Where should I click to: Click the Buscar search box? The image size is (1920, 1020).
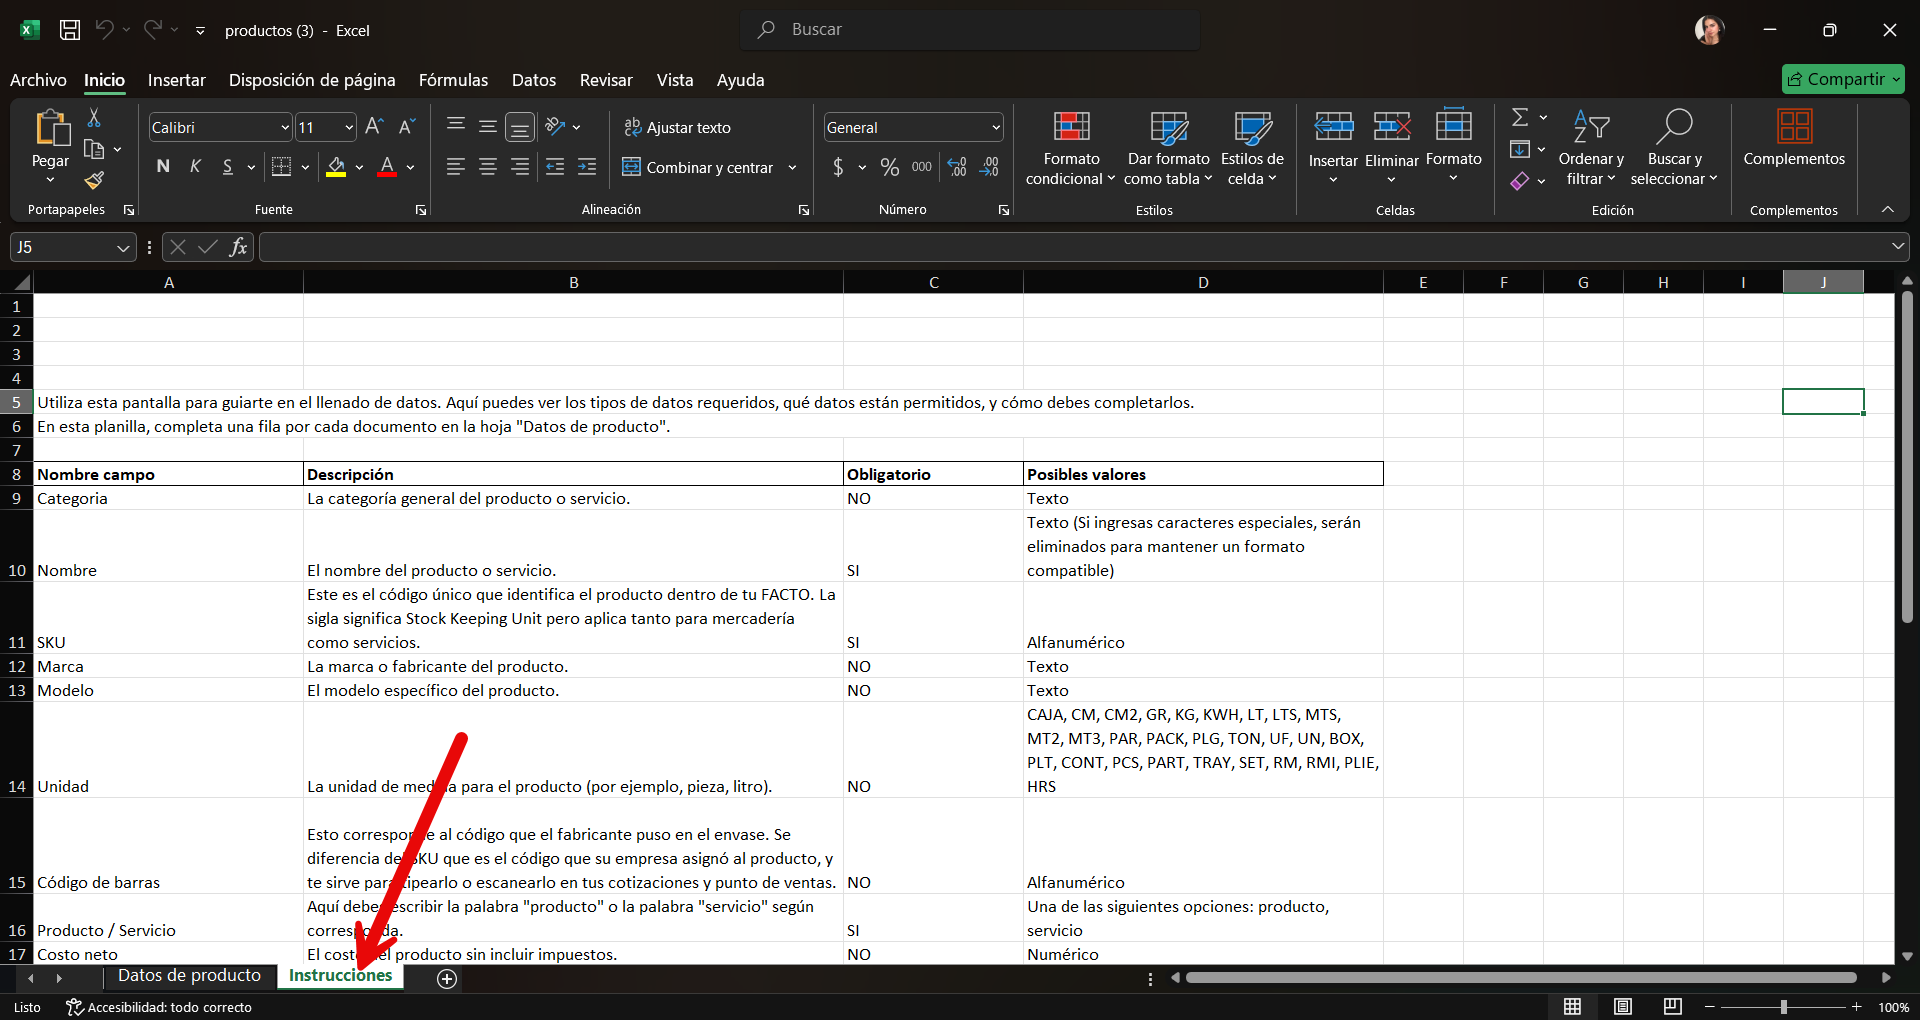[x=970, y=30]
